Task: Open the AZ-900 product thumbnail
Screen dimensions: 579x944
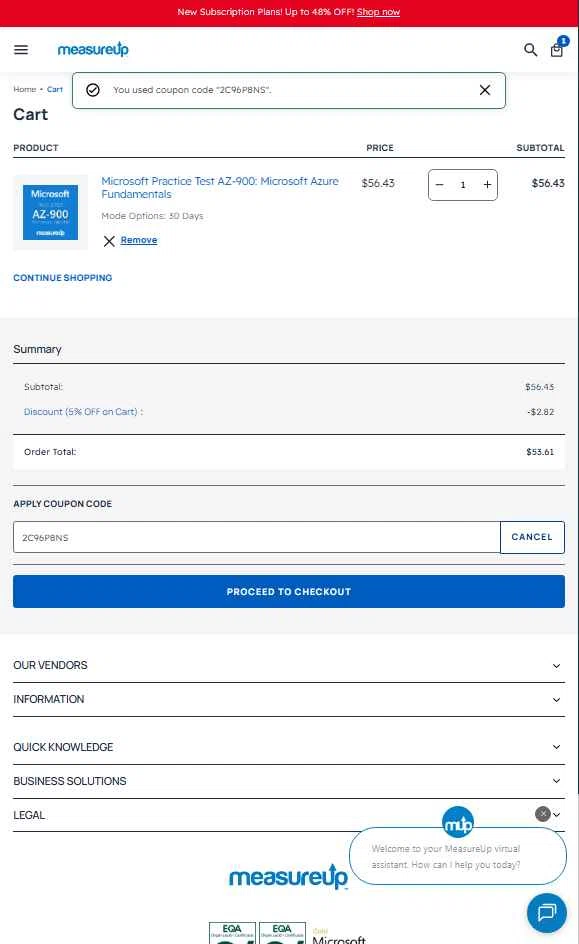Action: tap(51, 213)
